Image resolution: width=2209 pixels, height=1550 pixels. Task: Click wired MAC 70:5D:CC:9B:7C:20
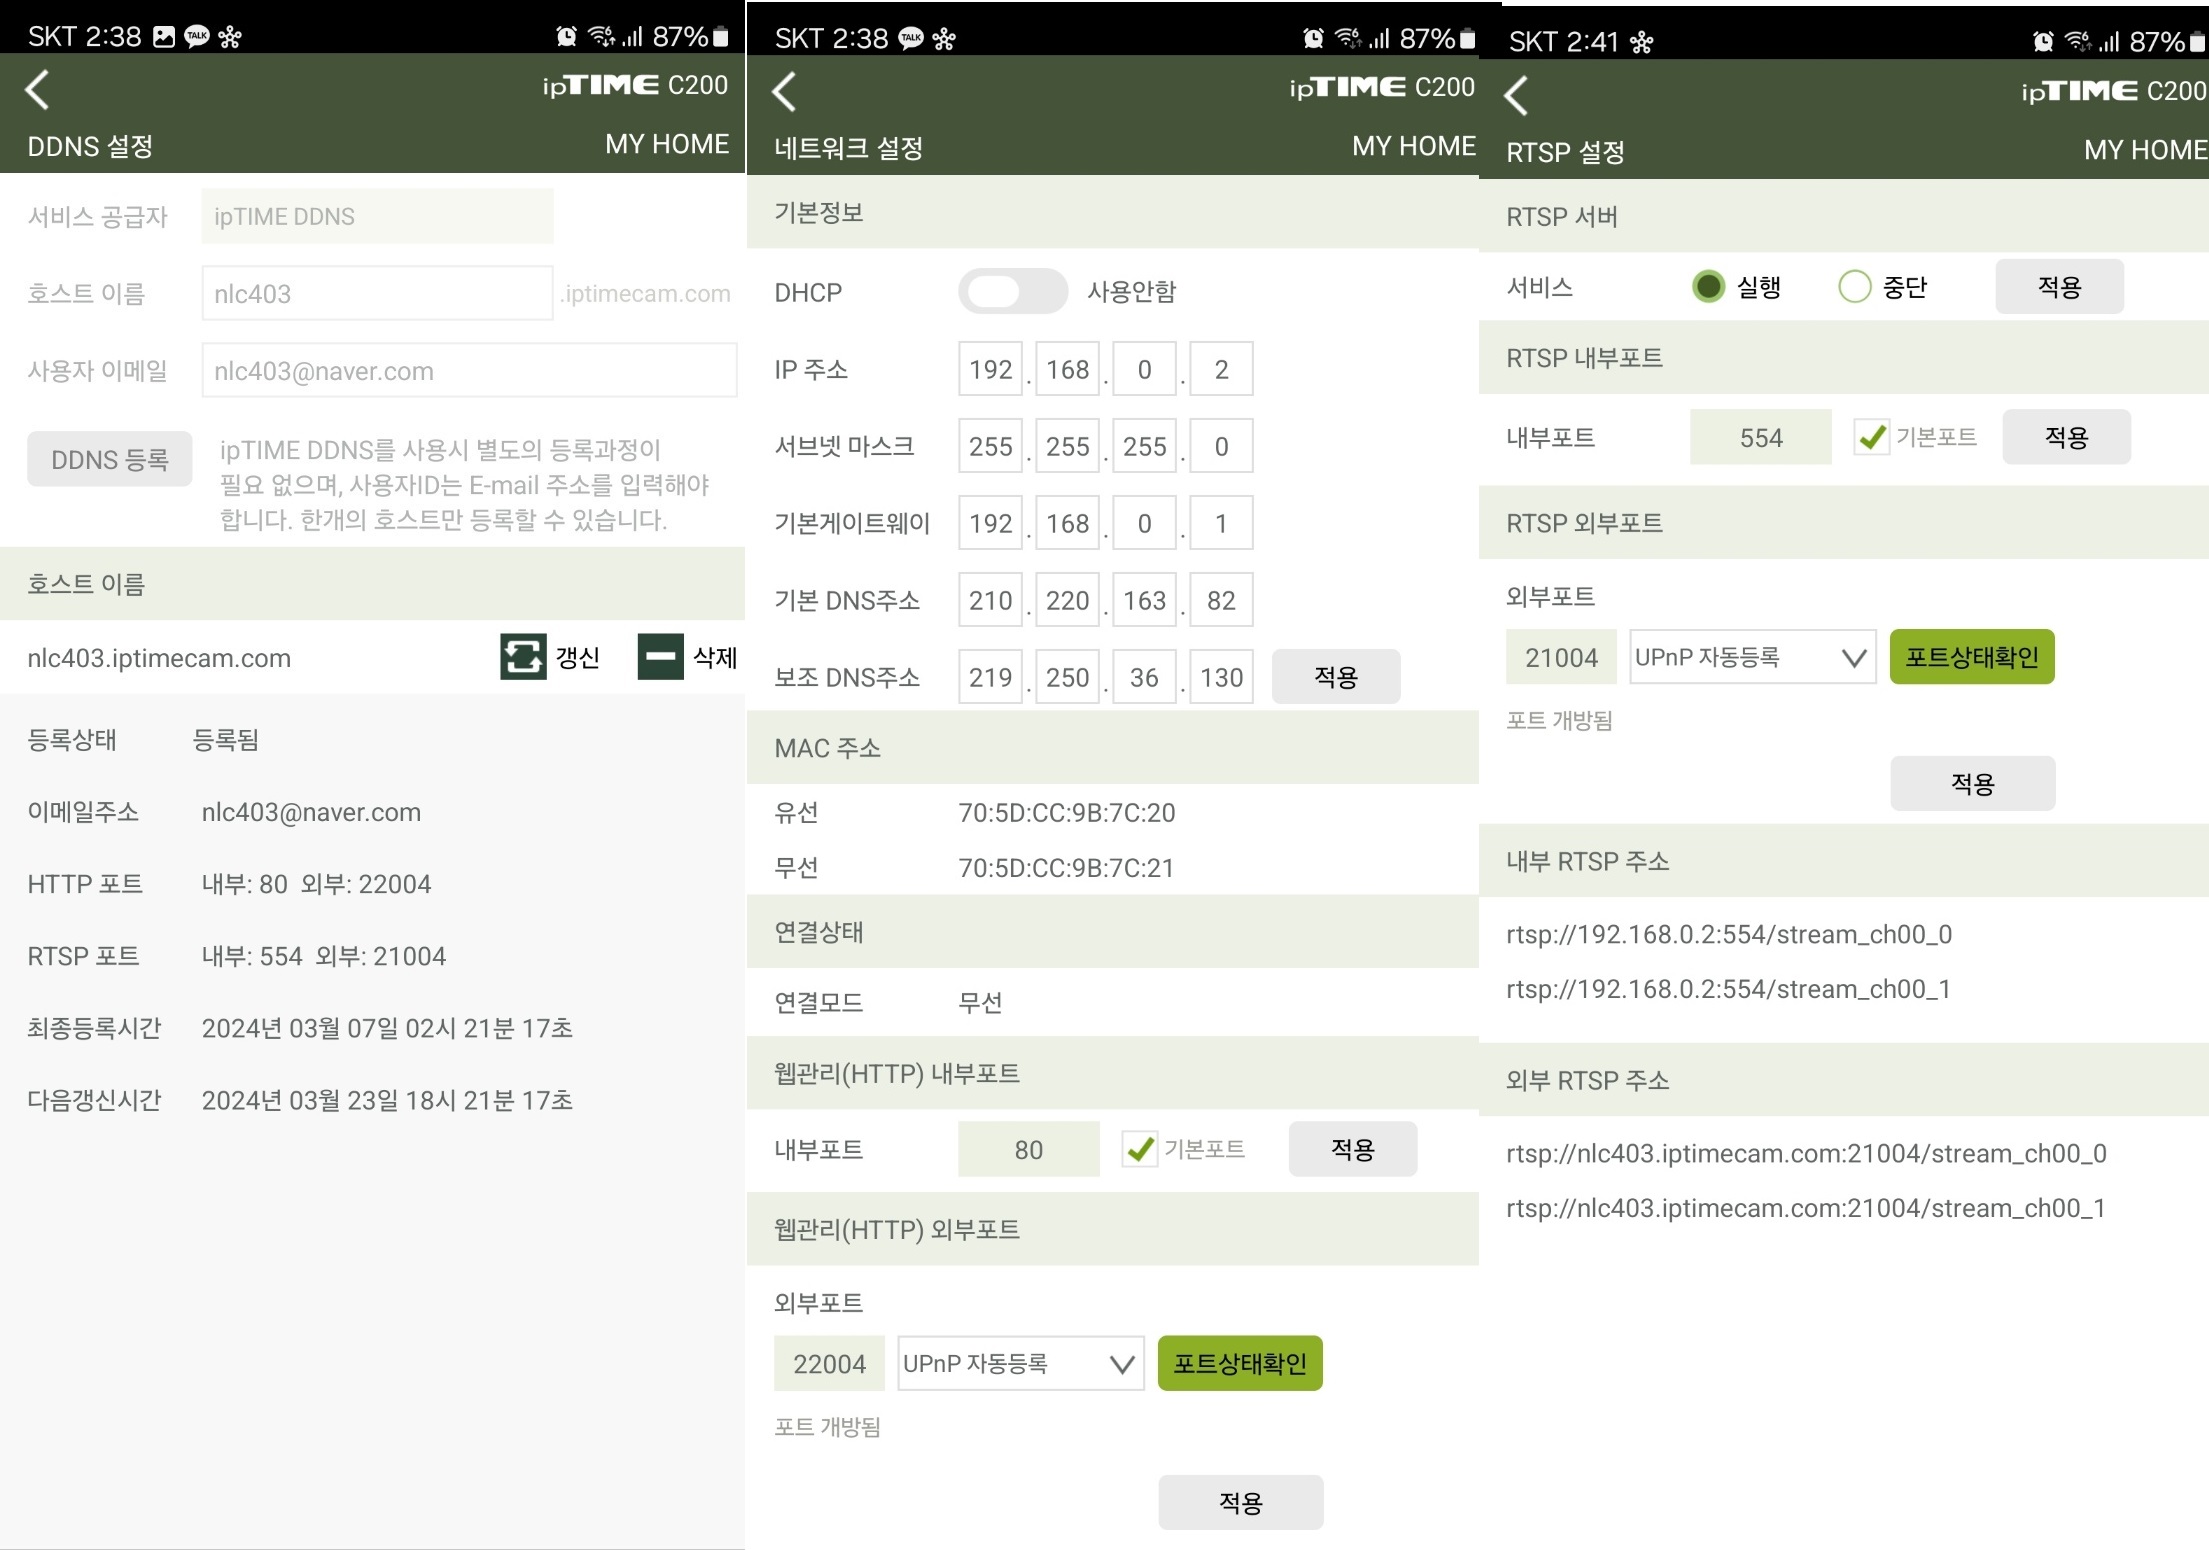1067,812
